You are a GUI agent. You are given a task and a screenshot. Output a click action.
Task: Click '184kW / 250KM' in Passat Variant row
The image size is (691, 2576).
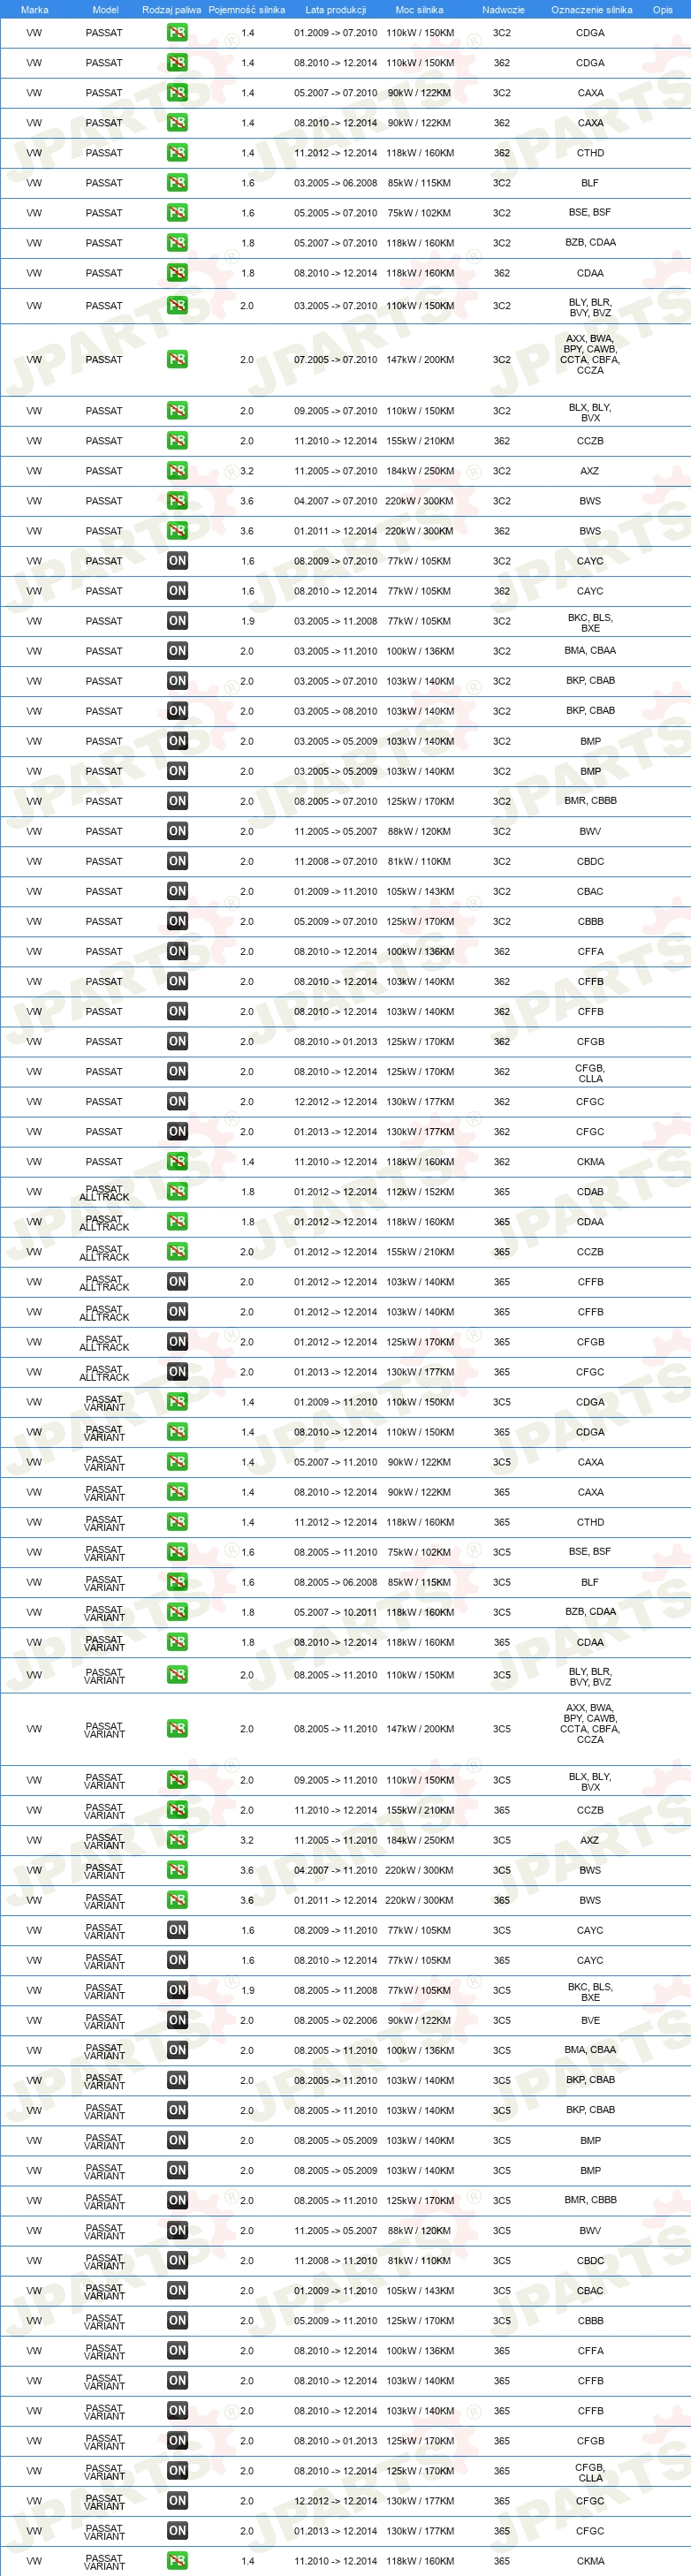(420, 1840)
